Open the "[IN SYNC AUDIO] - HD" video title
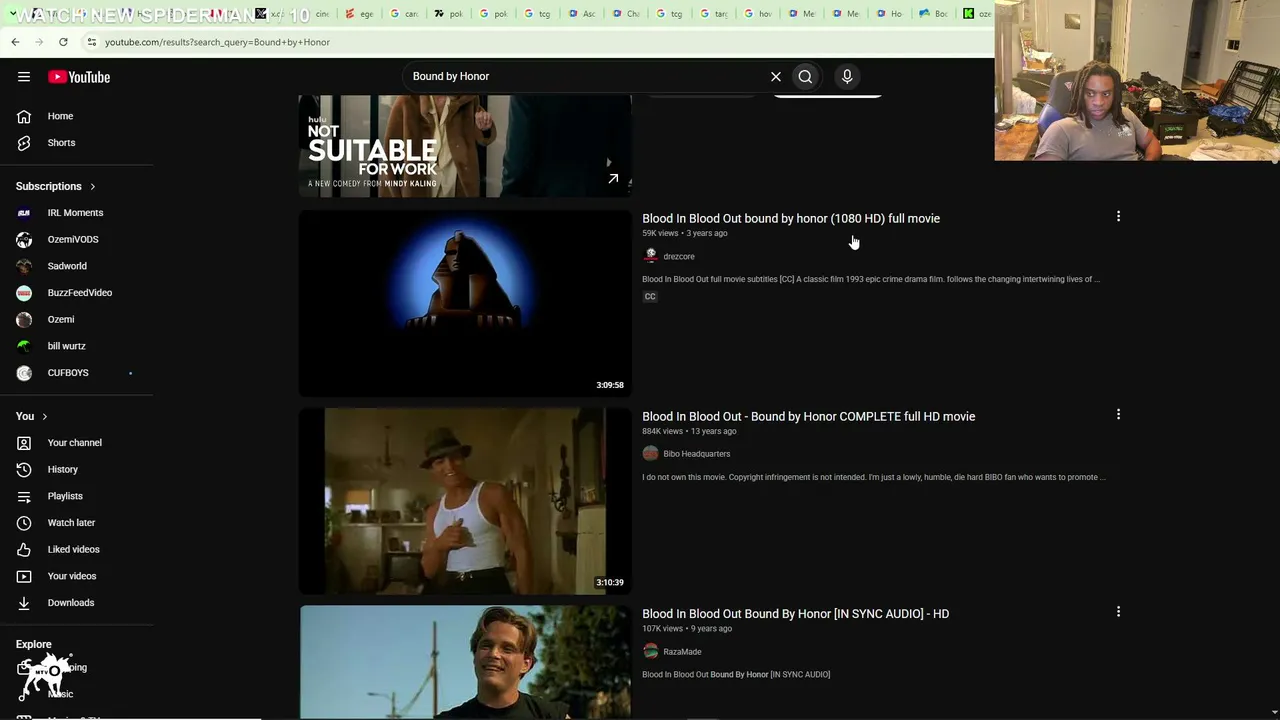1280x720 pixels. coord(795,614)
